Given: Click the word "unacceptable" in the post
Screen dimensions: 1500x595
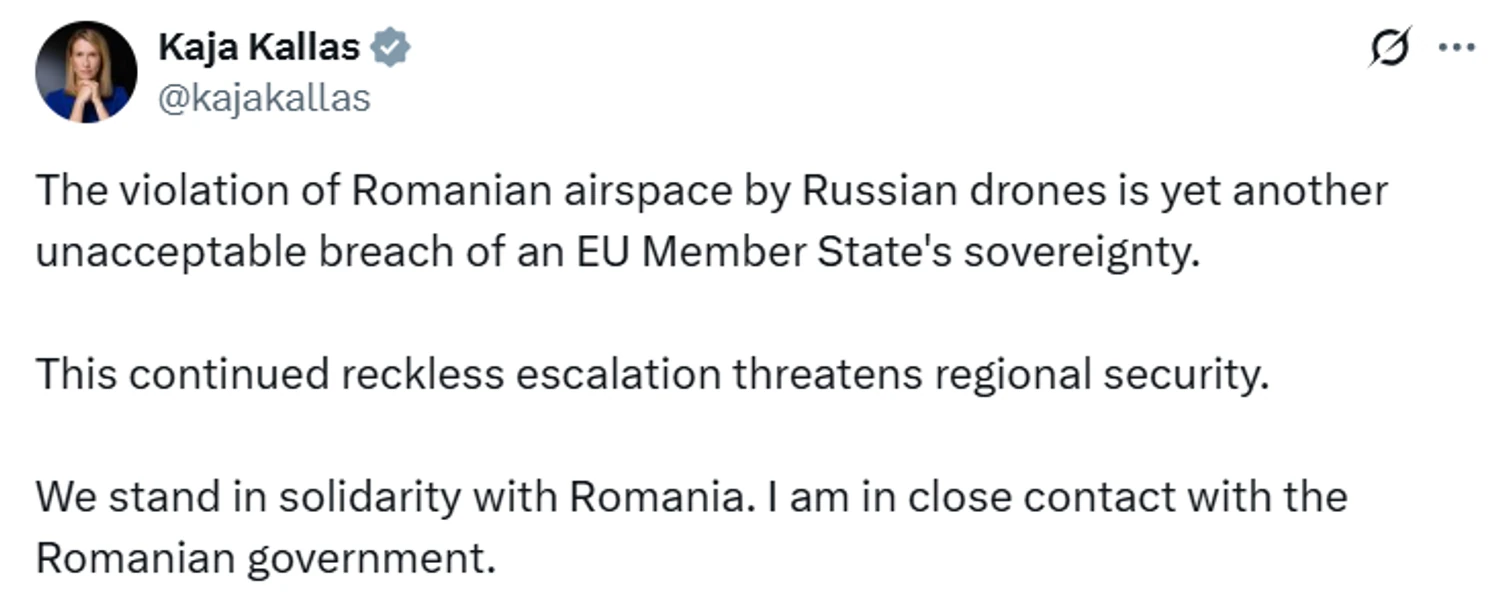Looking at the screenshot, I should pyautogui.click(x=171, y=253).
